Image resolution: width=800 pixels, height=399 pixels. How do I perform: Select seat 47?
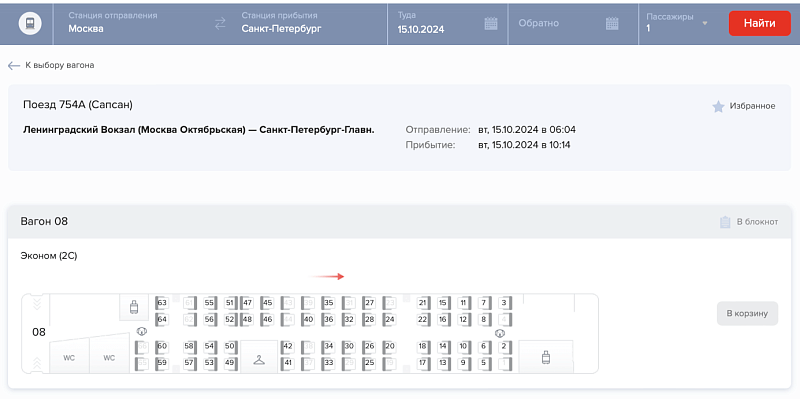click(x=247, y=303)
